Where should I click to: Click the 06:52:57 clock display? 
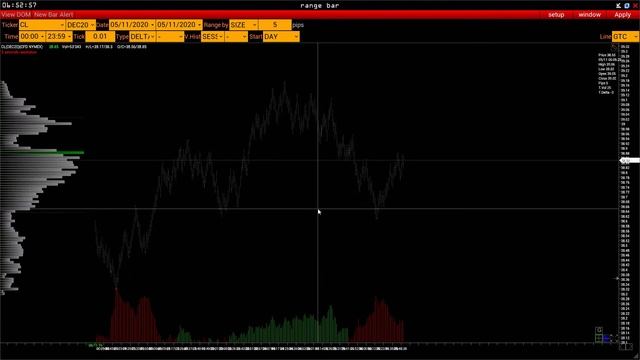19,5
